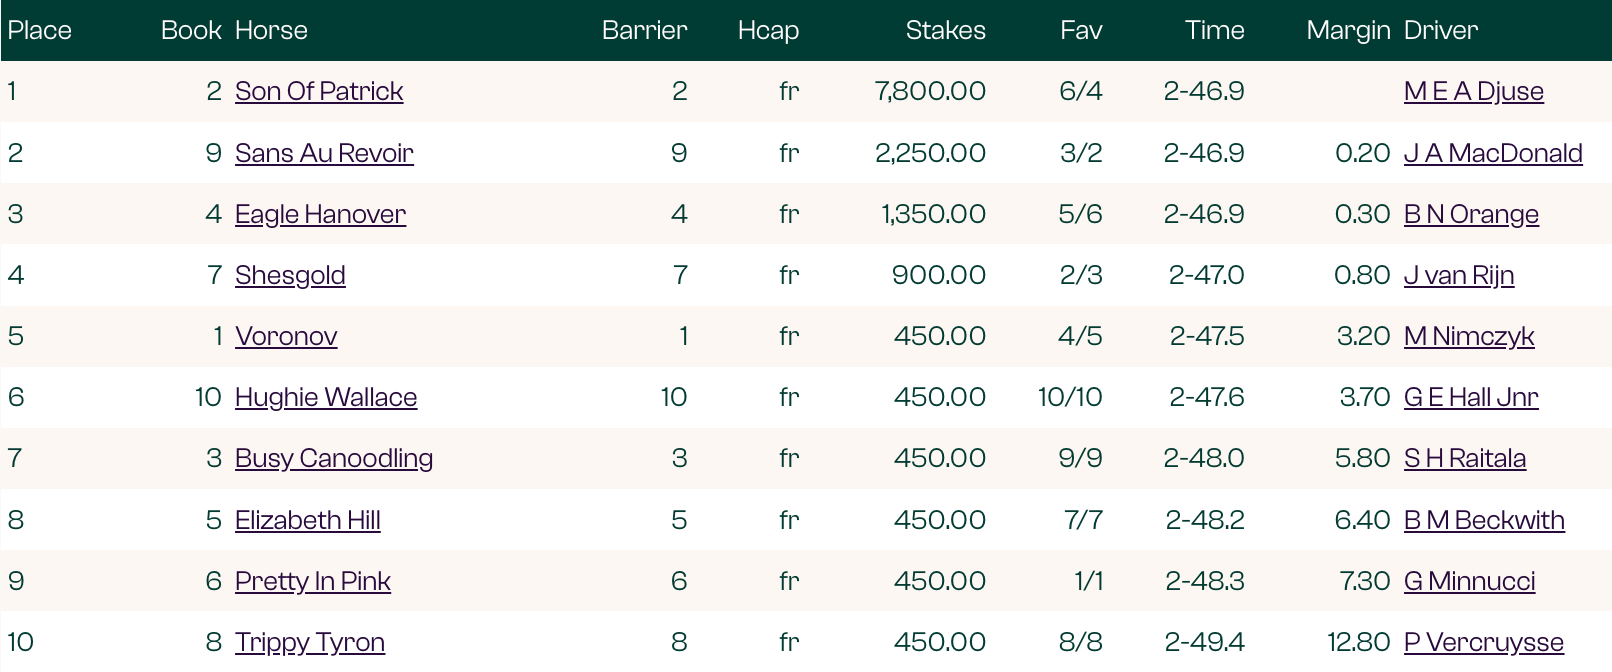Open driver B N Orange page
1612x672 pixels.
pyautogui.click(x=1471, y=214)
